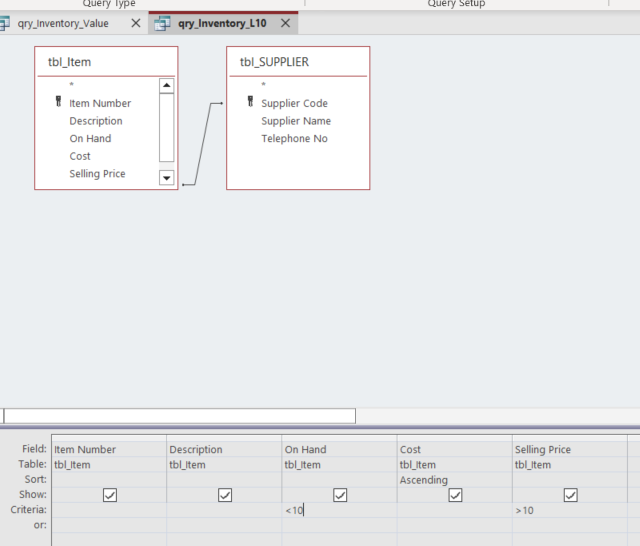Select the join line between the tables
The height and width of the screenshot is (546, 640).
pyautogui.click(x=203, y=144)
